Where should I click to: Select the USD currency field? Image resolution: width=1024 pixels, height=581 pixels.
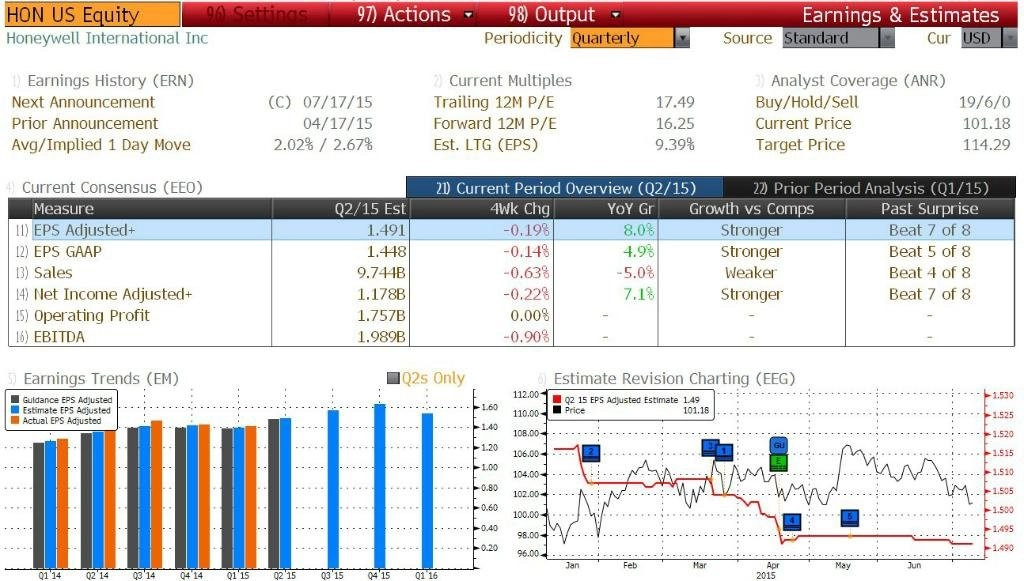(981, 39)
